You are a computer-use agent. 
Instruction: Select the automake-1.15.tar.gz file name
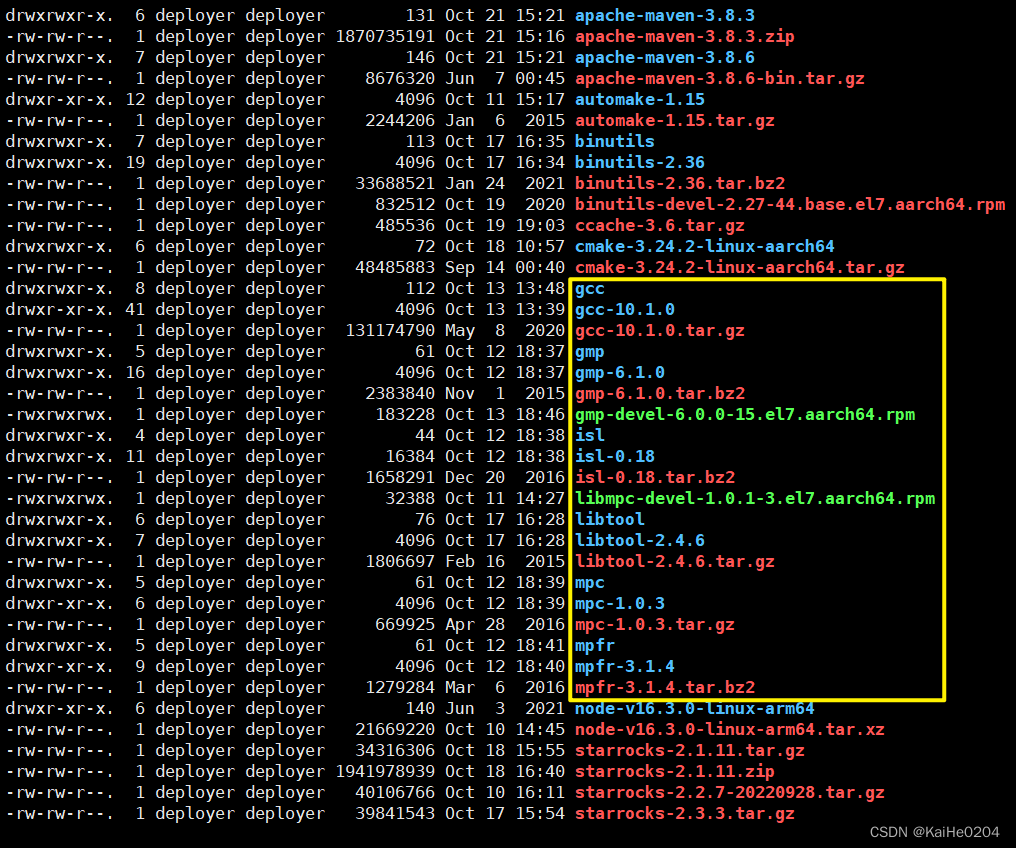pyautogui.click(x=675, y=120)
